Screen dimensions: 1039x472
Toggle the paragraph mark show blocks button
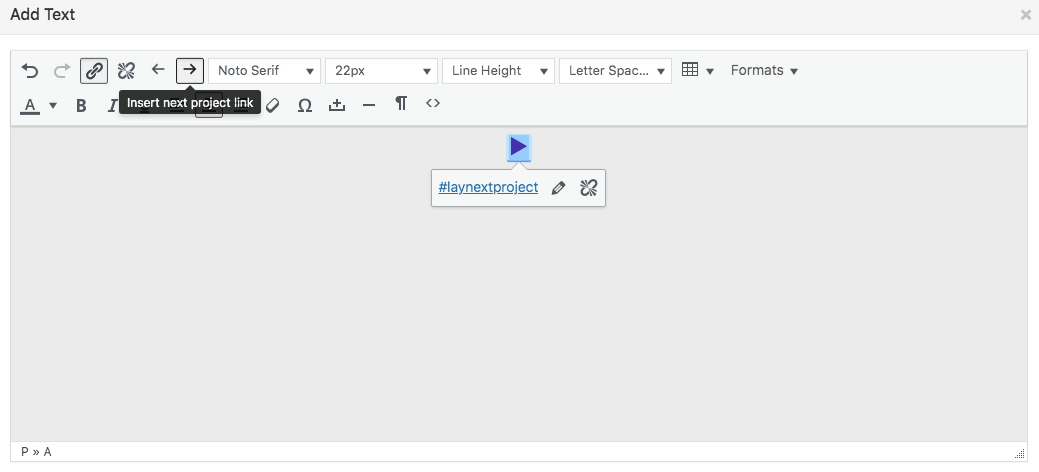coord(401,104)
